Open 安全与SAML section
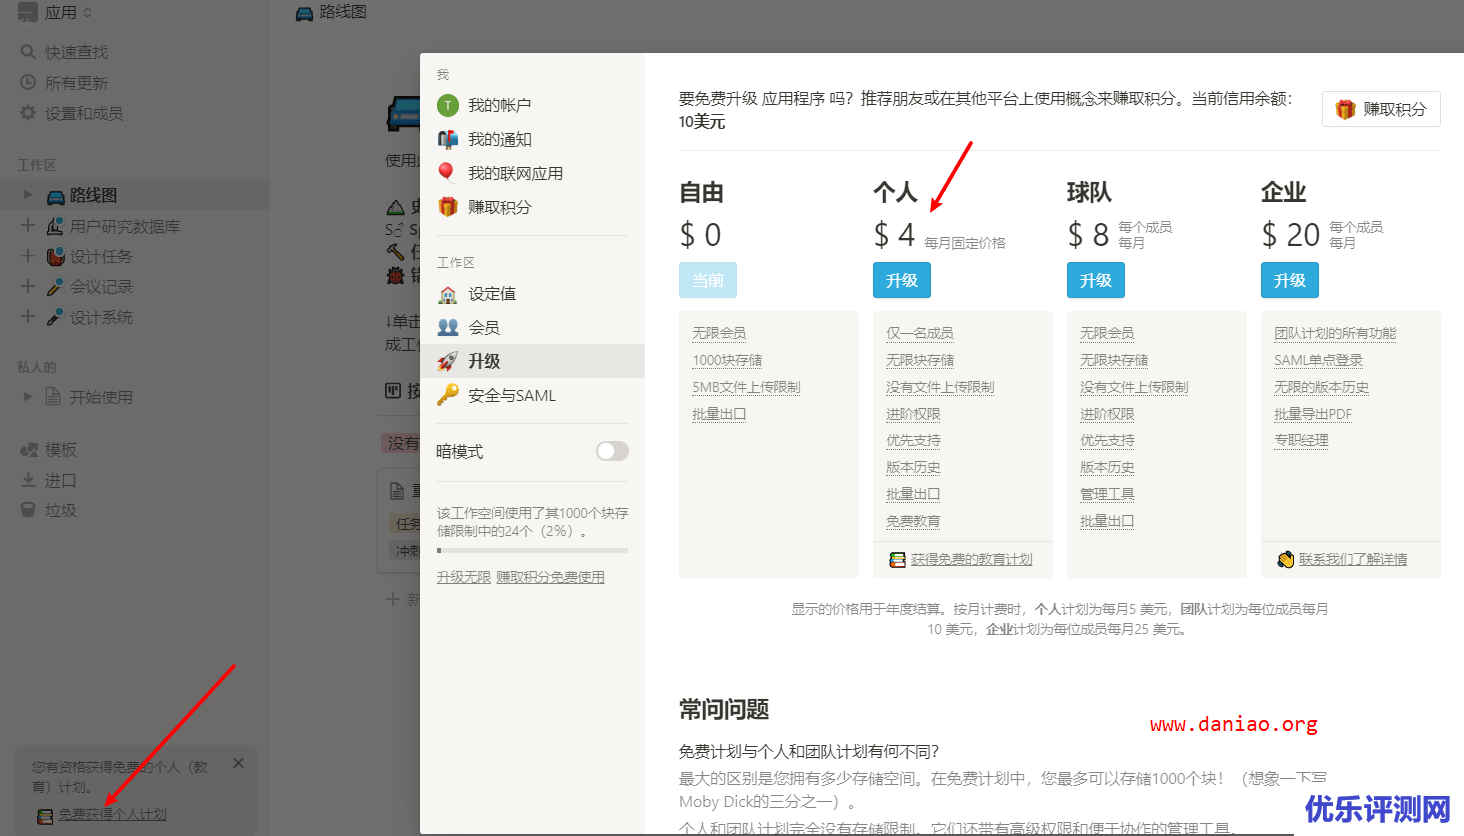The image size is (1464, 836). pos(532,395)
